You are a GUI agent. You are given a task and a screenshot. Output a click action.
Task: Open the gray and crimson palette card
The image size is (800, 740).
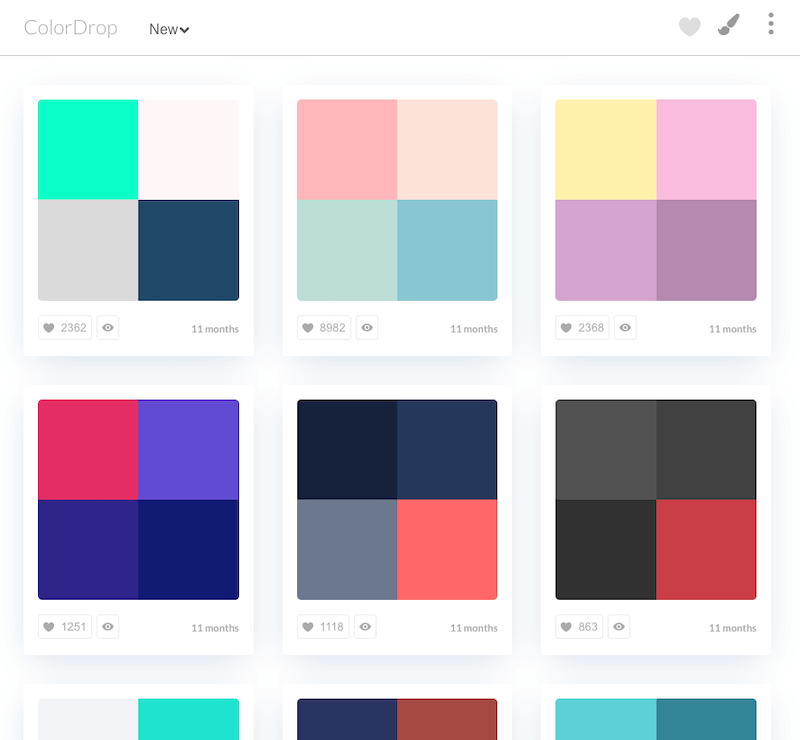click(x=656, y=500)
